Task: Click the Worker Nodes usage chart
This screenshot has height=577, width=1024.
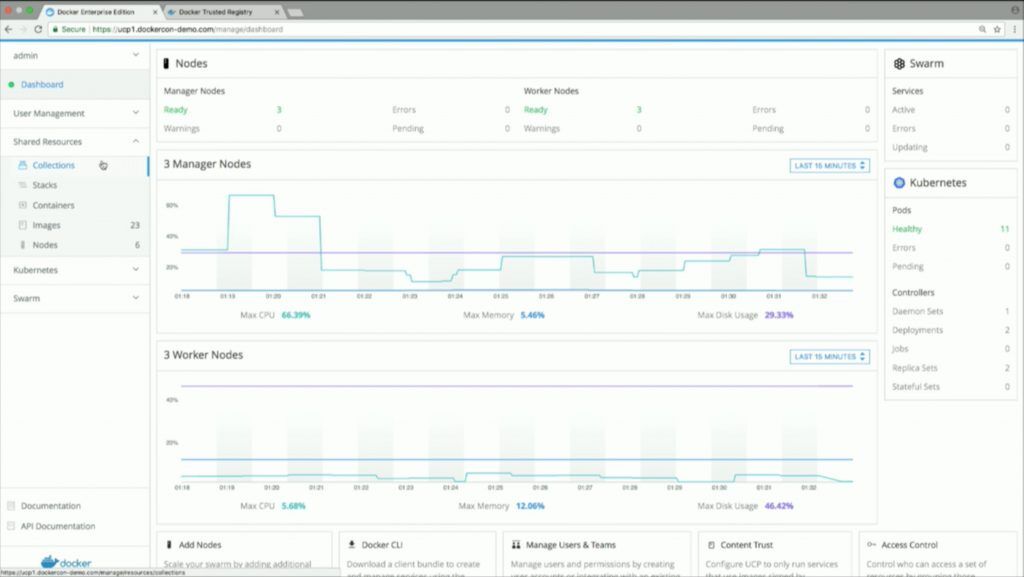Action: tap(516, 434)
